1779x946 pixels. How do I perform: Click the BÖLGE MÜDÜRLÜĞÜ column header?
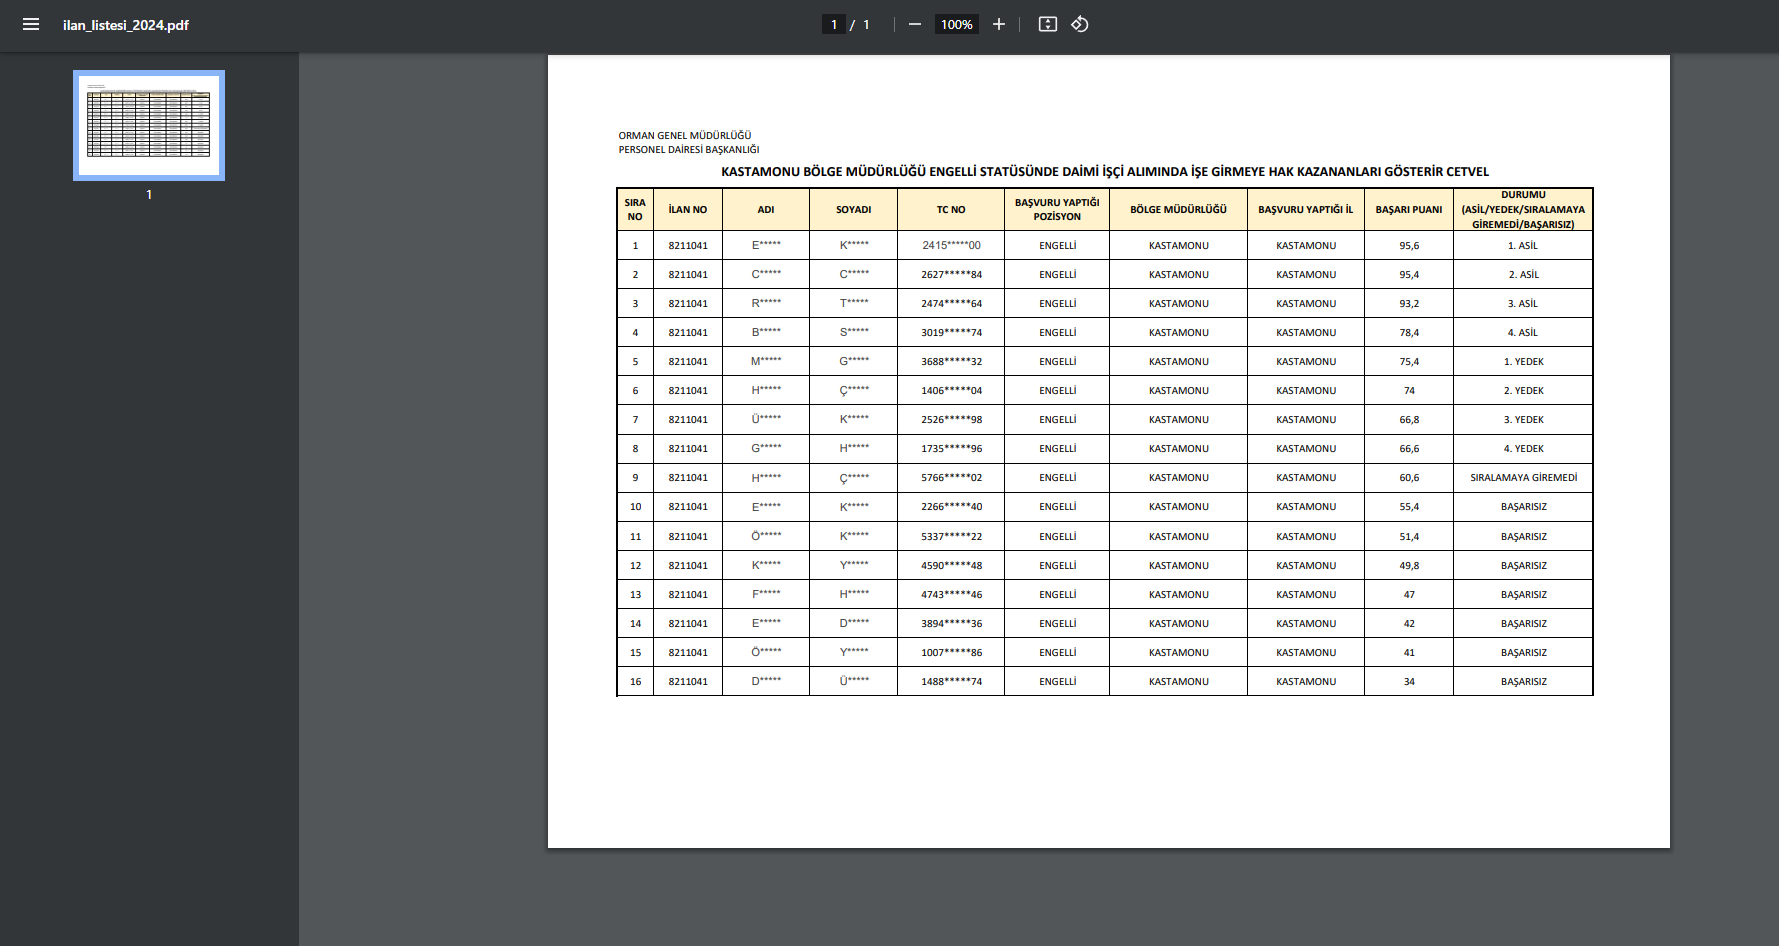coord(1178,209)
